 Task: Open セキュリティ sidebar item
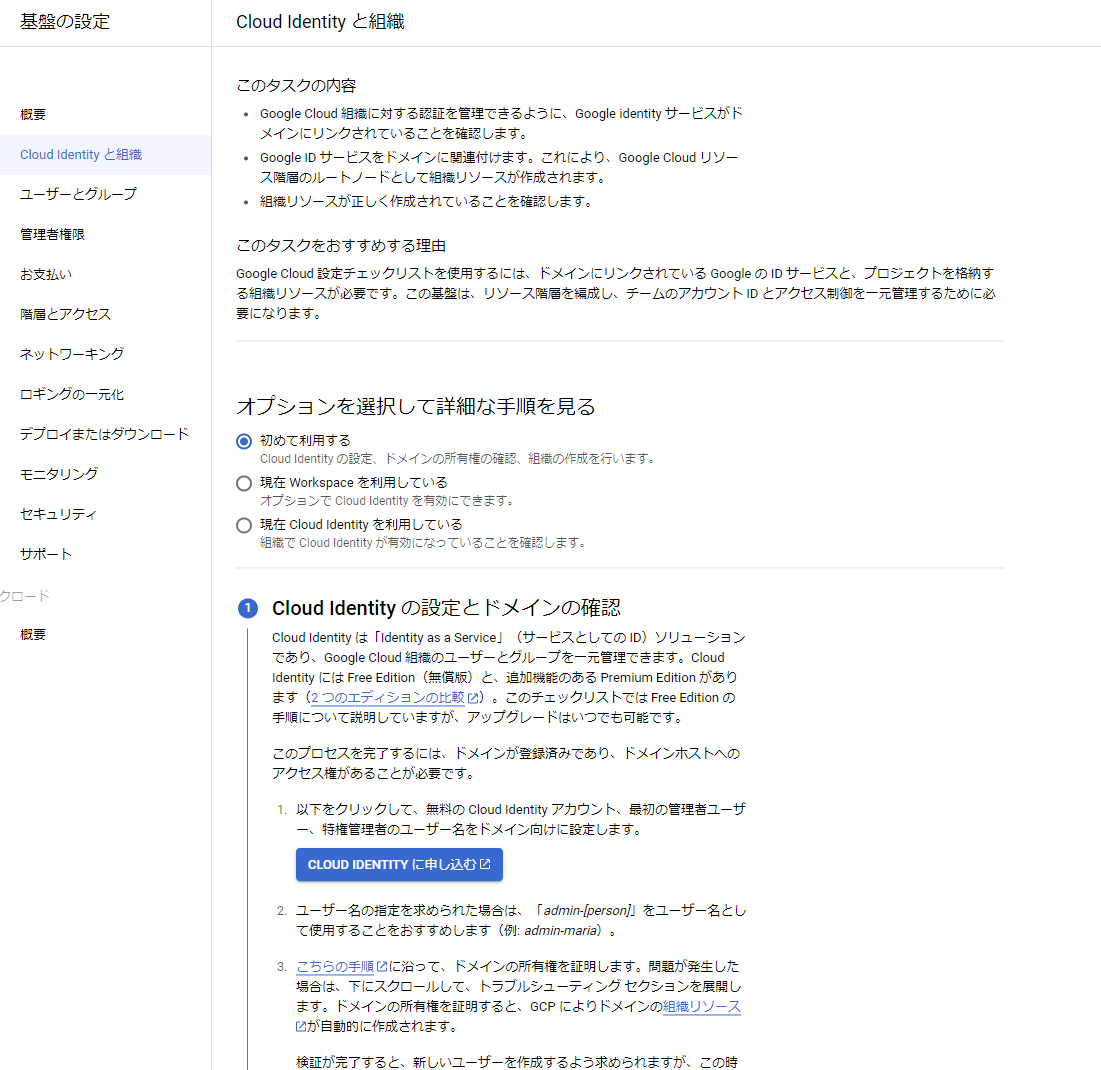coord(58,514)
